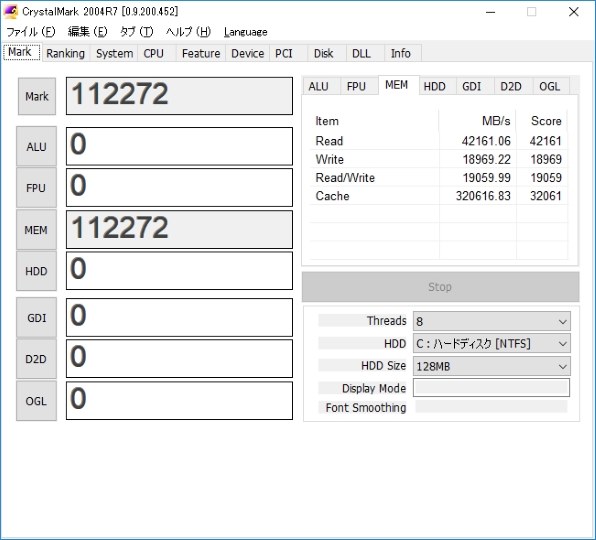
Task: Open the 編集 (E) menu
Action: (x=88, y=32)
